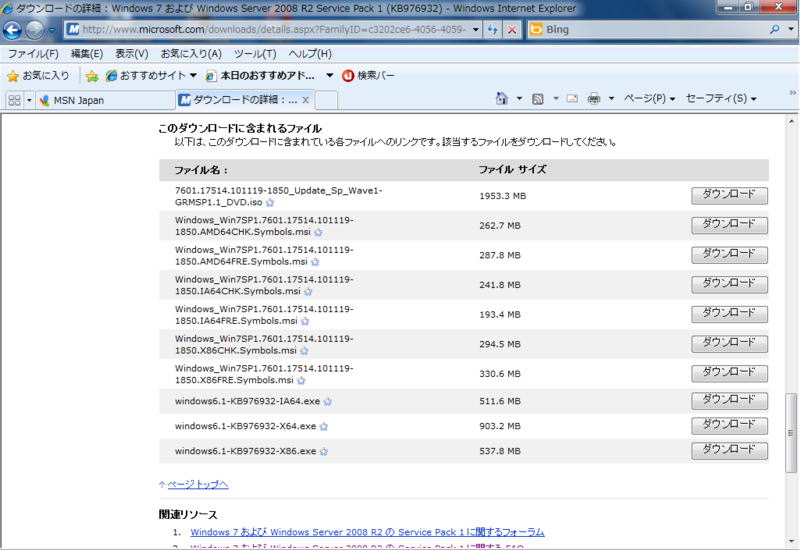Open the 編集(E) menu

click(x=87, y=54)
